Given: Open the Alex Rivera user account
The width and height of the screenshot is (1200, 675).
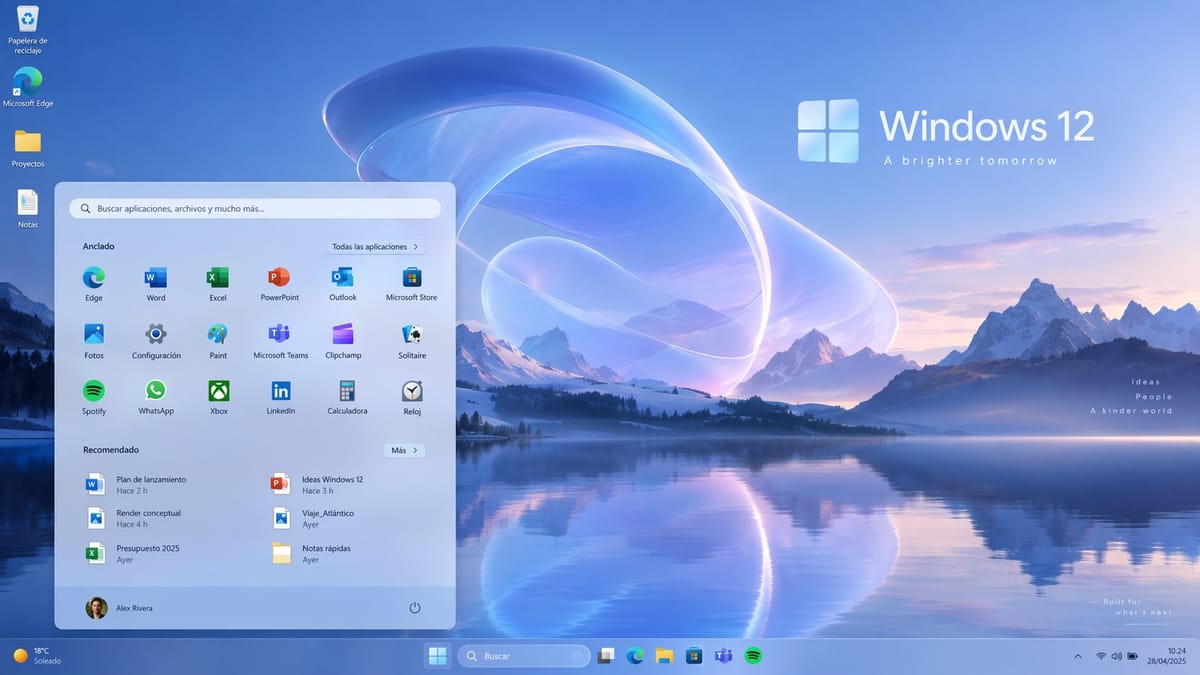Looking at the screenshot, I should (x=120, y=608).
